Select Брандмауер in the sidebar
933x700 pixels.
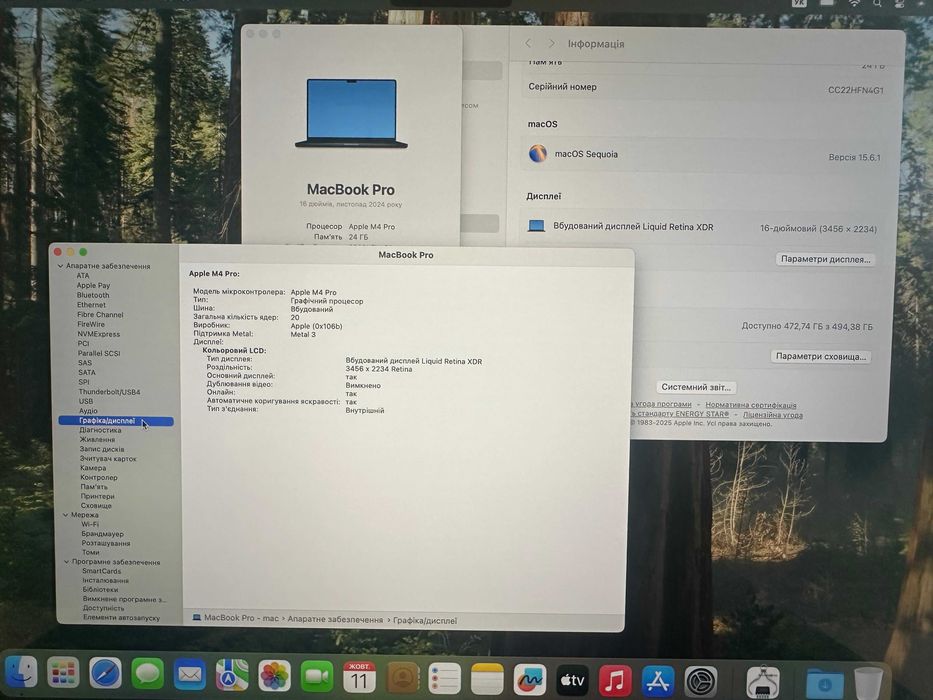102,534
